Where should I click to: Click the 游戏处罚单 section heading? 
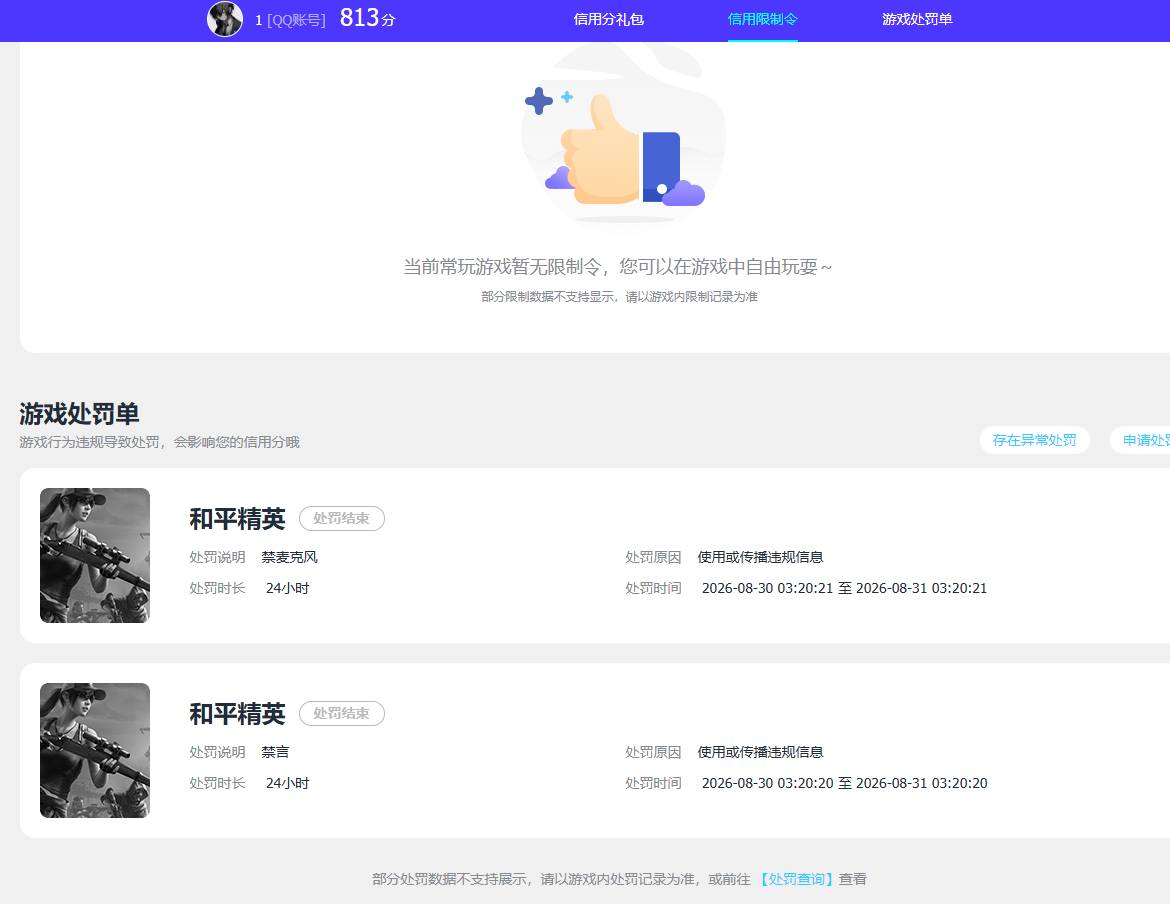click(79, 413)
